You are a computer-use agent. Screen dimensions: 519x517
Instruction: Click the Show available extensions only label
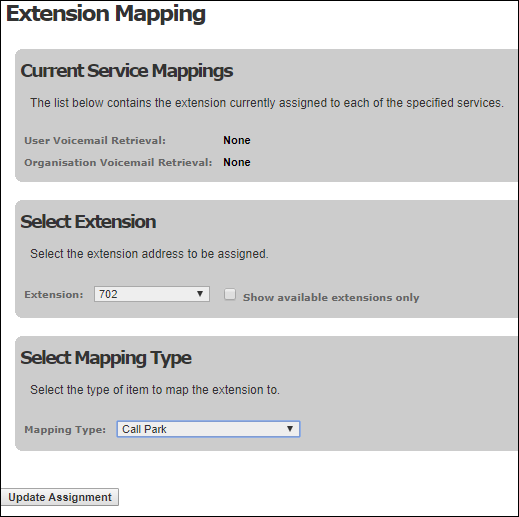point(331,297)
